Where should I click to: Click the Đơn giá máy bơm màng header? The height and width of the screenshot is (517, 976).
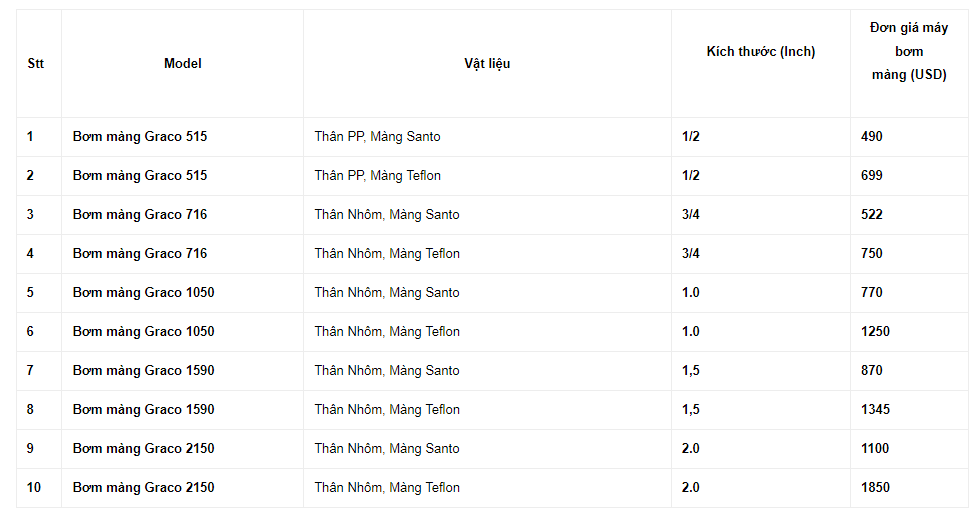[908, 51]
